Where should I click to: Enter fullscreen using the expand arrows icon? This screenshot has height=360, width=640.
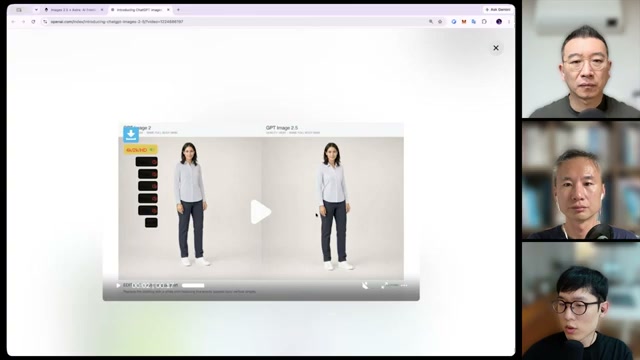(384, 285)
